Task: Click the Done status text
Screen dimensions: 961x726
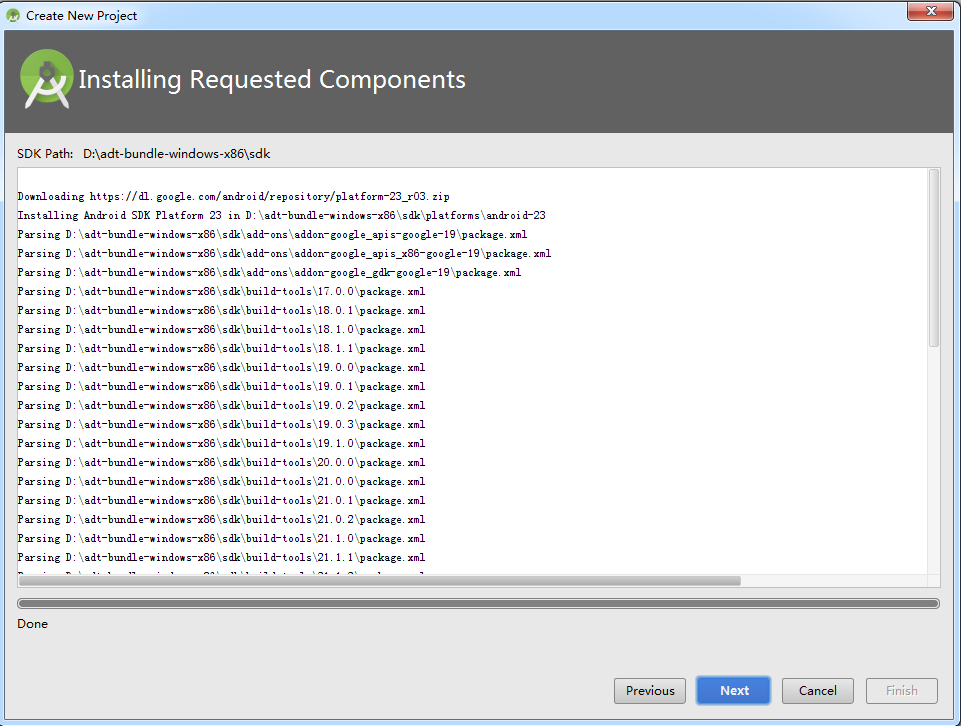Action: tap(32, 624)
